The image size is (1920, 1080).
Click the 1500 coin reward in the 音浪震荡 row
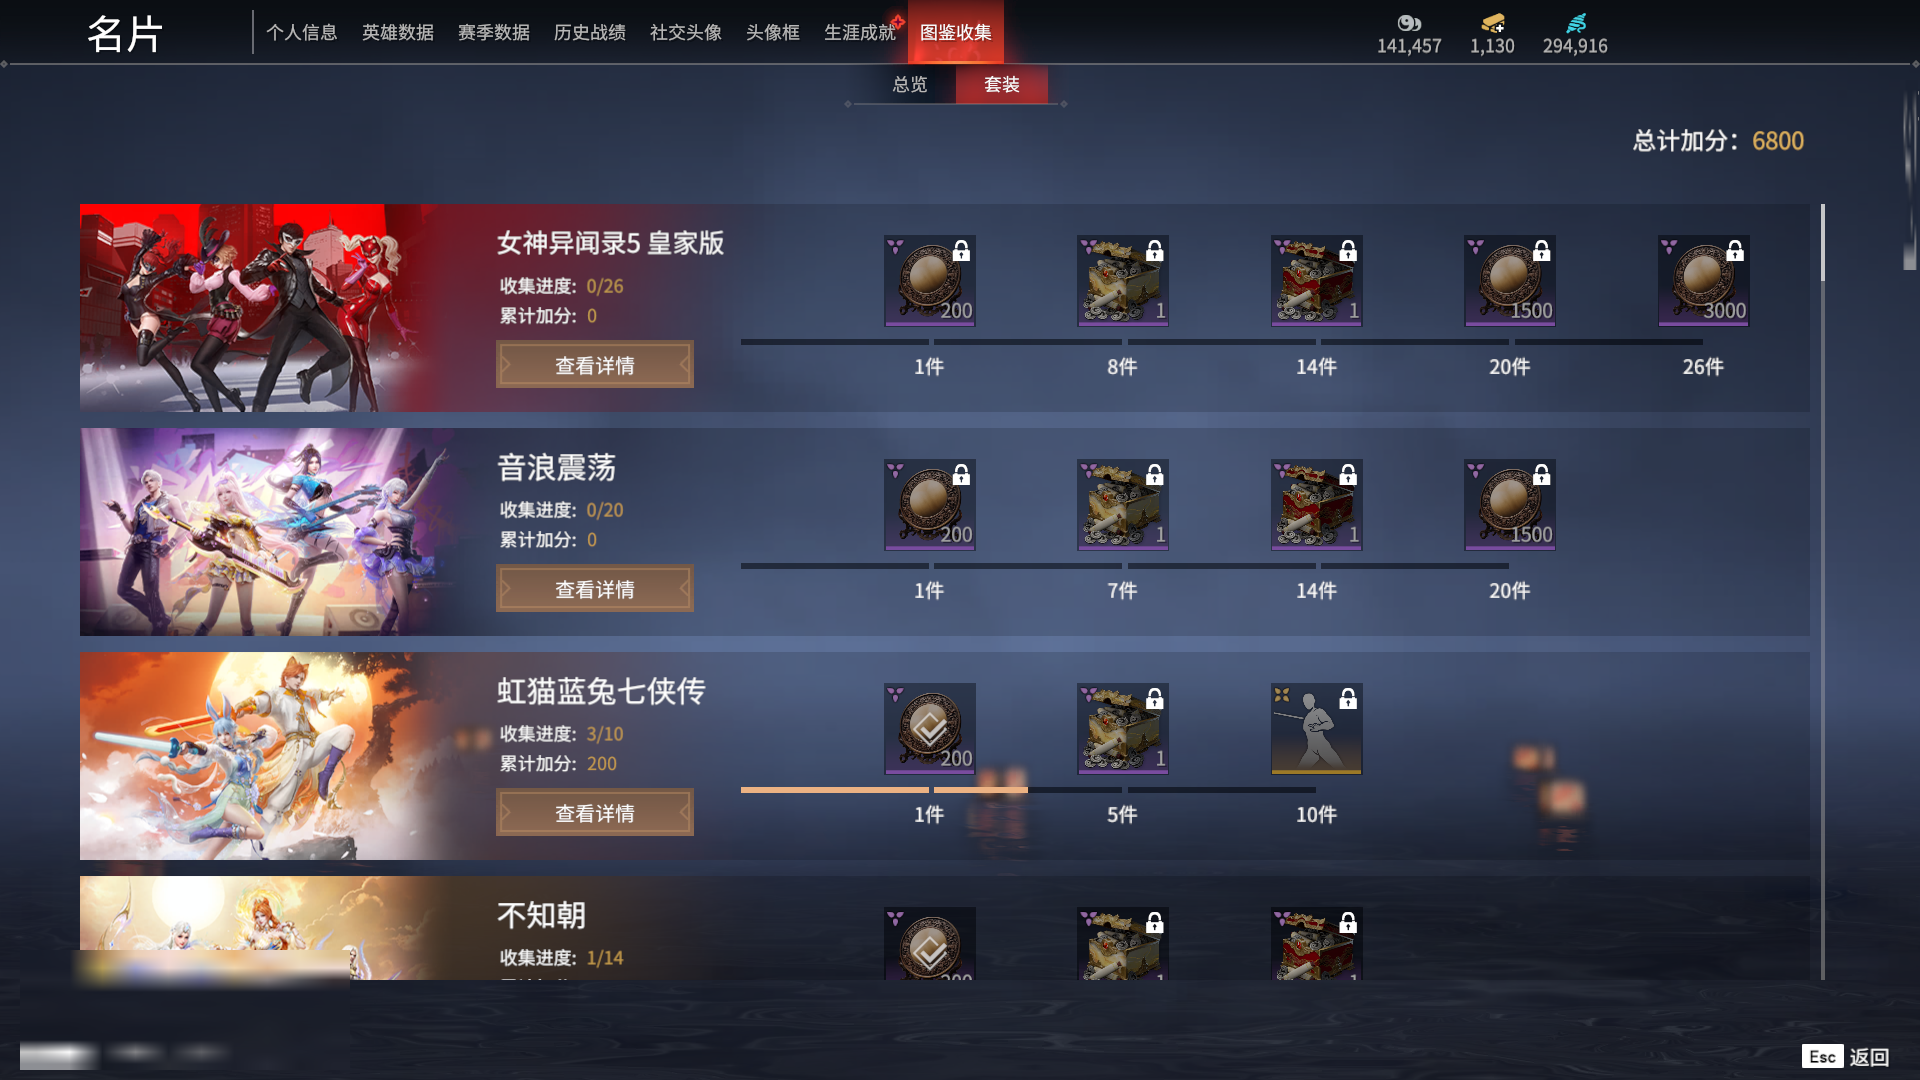[x=1509, y=505]
